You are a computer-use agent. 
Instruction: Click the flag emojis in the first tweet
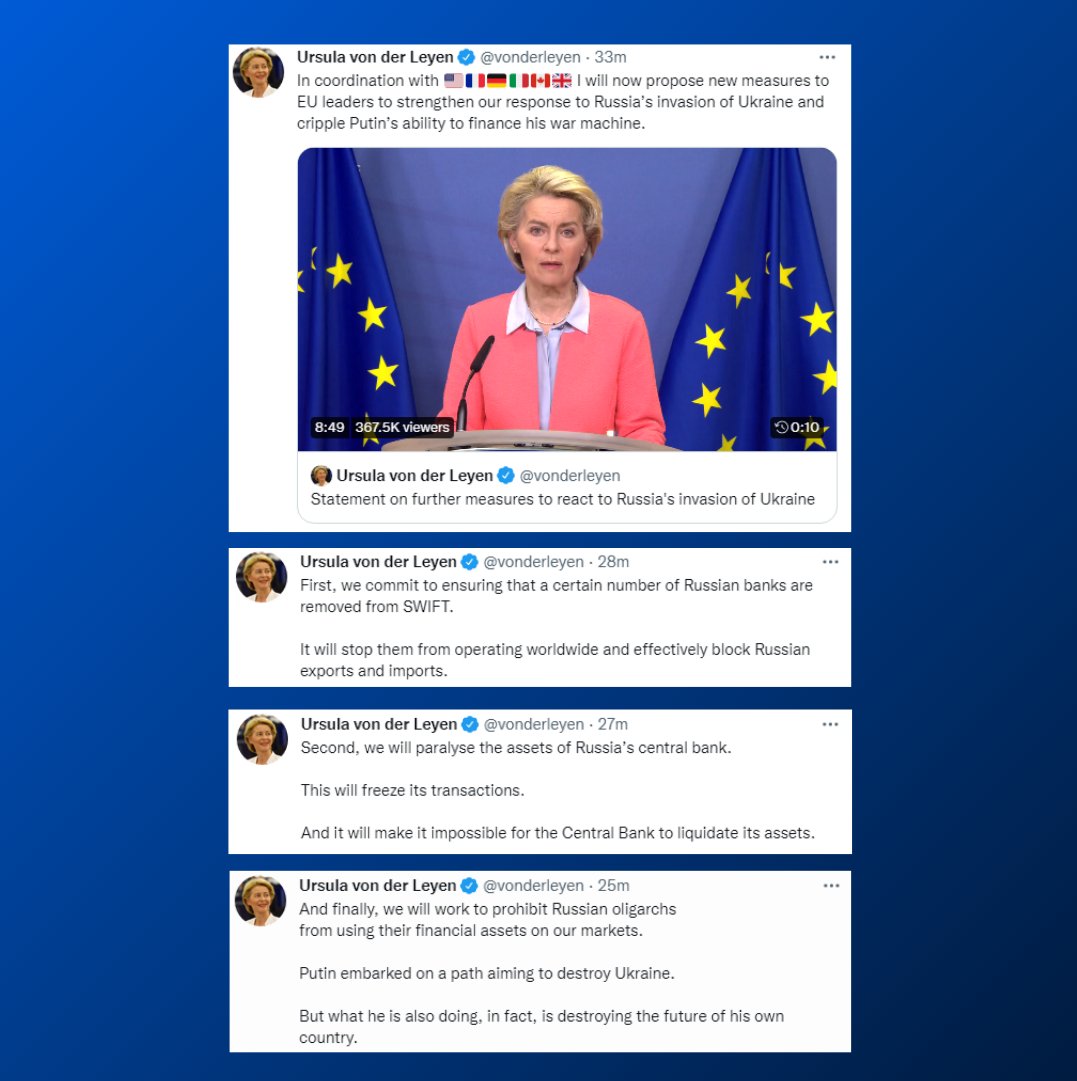tap(507, 81)
